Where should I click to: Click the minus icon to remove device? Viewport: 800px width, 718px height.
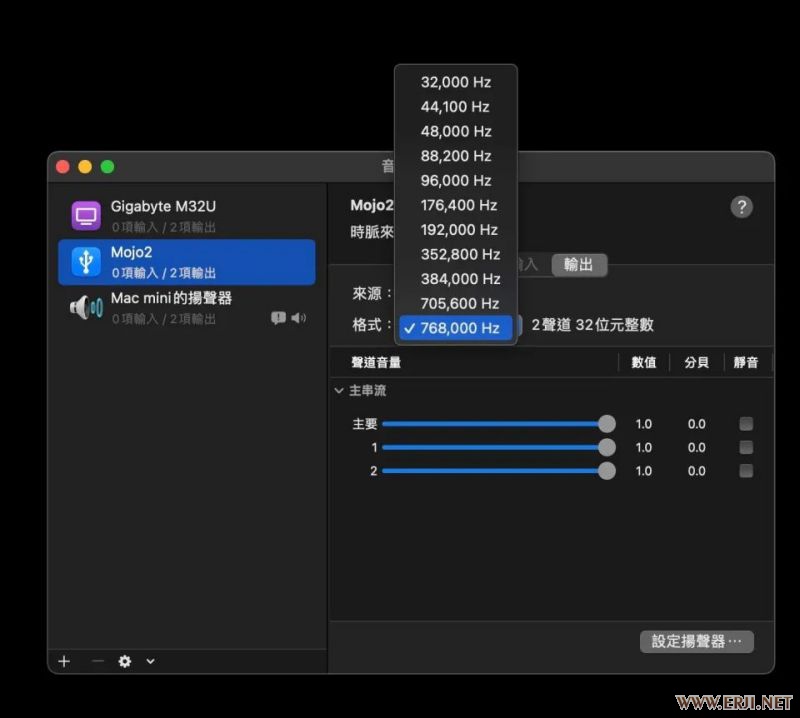(x=97, y=661)
